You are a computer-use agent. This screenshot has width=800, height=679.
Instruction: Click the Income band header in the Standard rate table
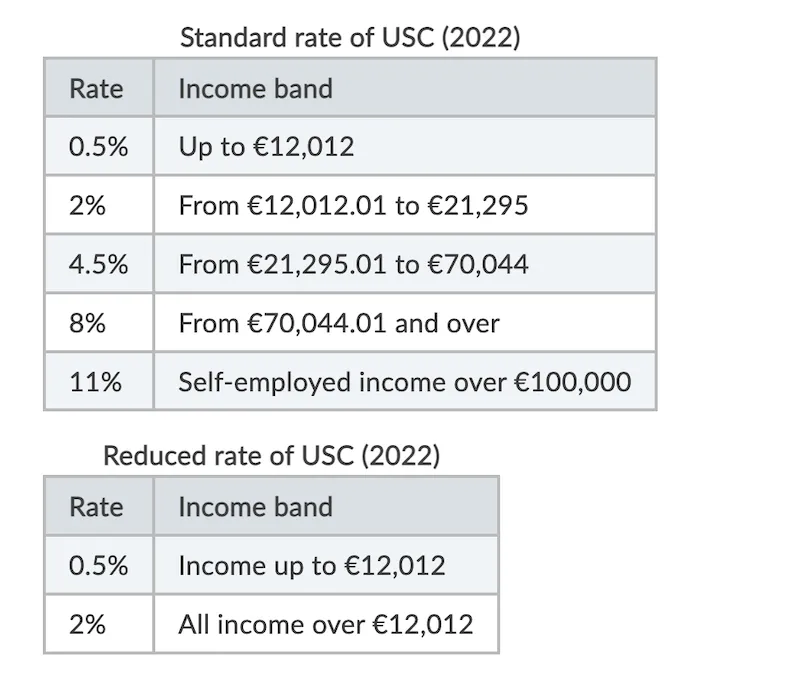click(255, 88)
